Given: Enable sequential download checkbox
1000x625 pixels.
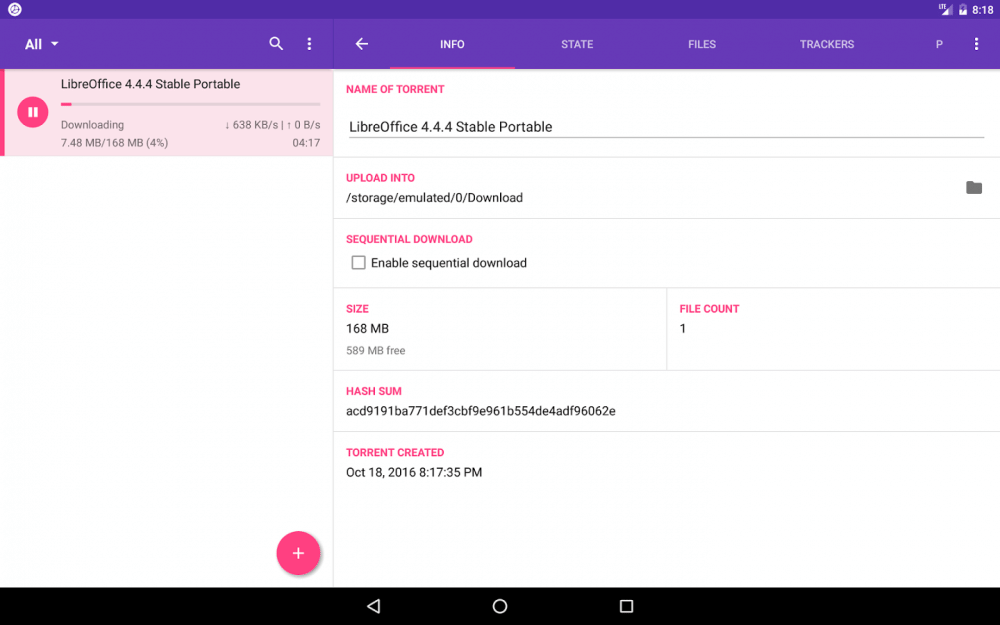Looking at the screenshot, I should pyautogui.click(x=358, y=263).
